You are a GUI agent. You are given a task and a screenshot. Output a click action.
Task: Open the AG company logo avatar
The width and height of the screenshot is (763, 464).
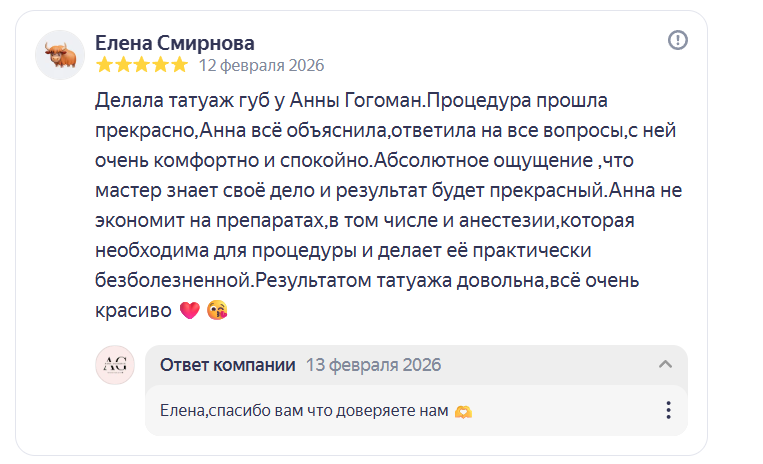(x=115, y=365)
